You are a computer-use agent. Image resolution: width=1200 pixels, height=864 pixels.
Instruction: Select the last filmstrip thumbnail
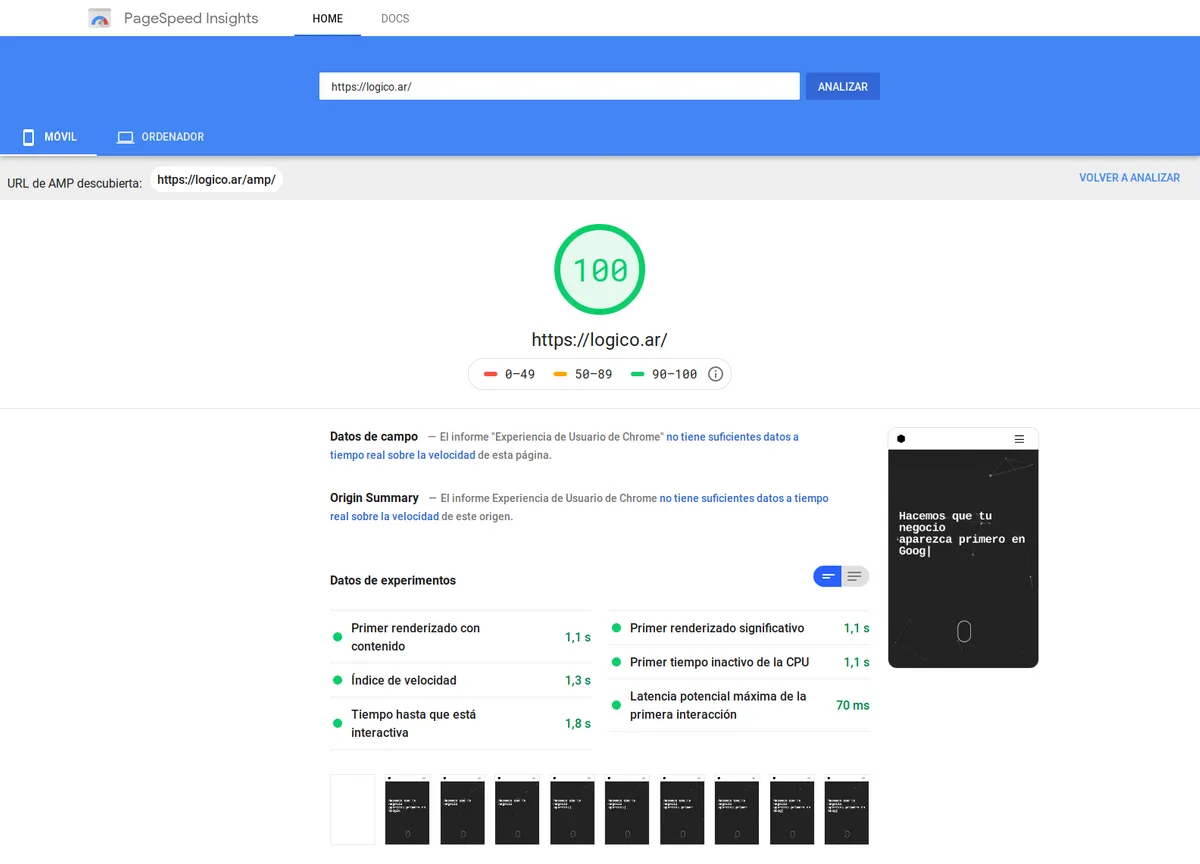847,810
